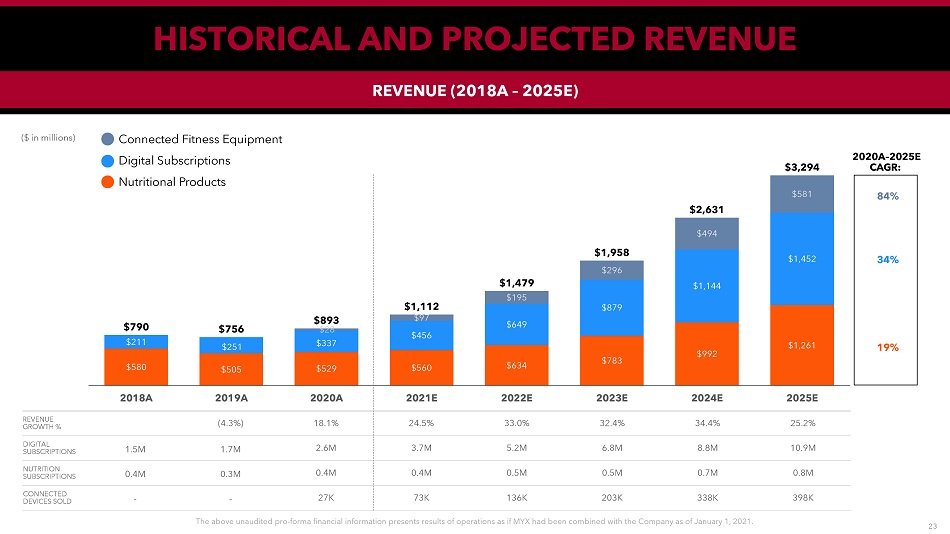Viewport: 950px width, 534px height.
Task: Select the slide title Historical and Projected Revenue
Action: (x=474, y=37)
